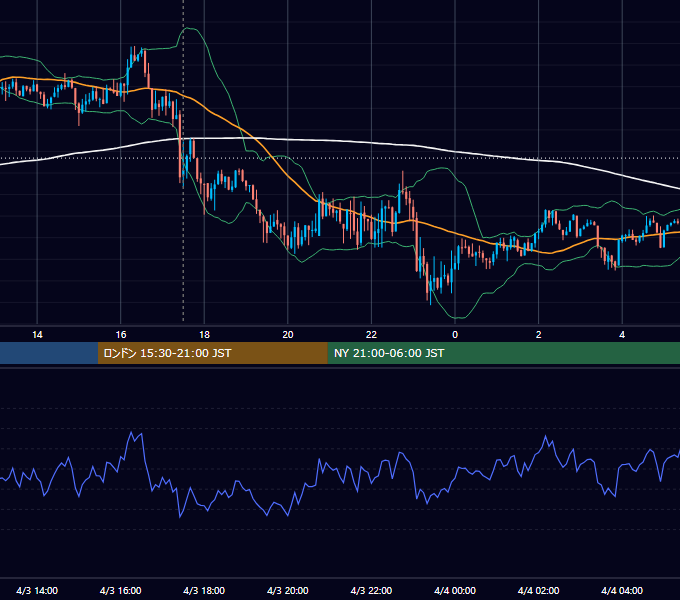Click the 14 hour label on price chart axis
Image resolution: width=680 pixels, height=600 pixels.
click(x=37, y=335)
